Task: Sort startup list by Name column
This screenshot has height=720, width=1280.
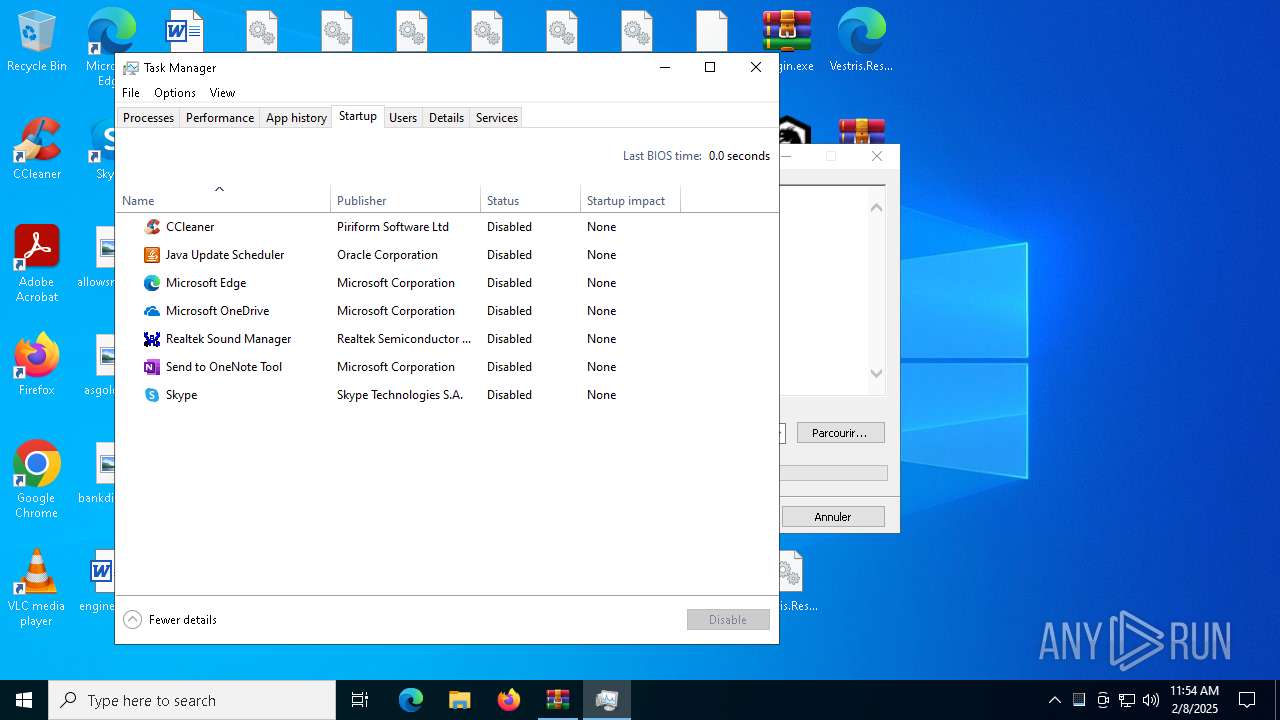Action: [222, 200]
